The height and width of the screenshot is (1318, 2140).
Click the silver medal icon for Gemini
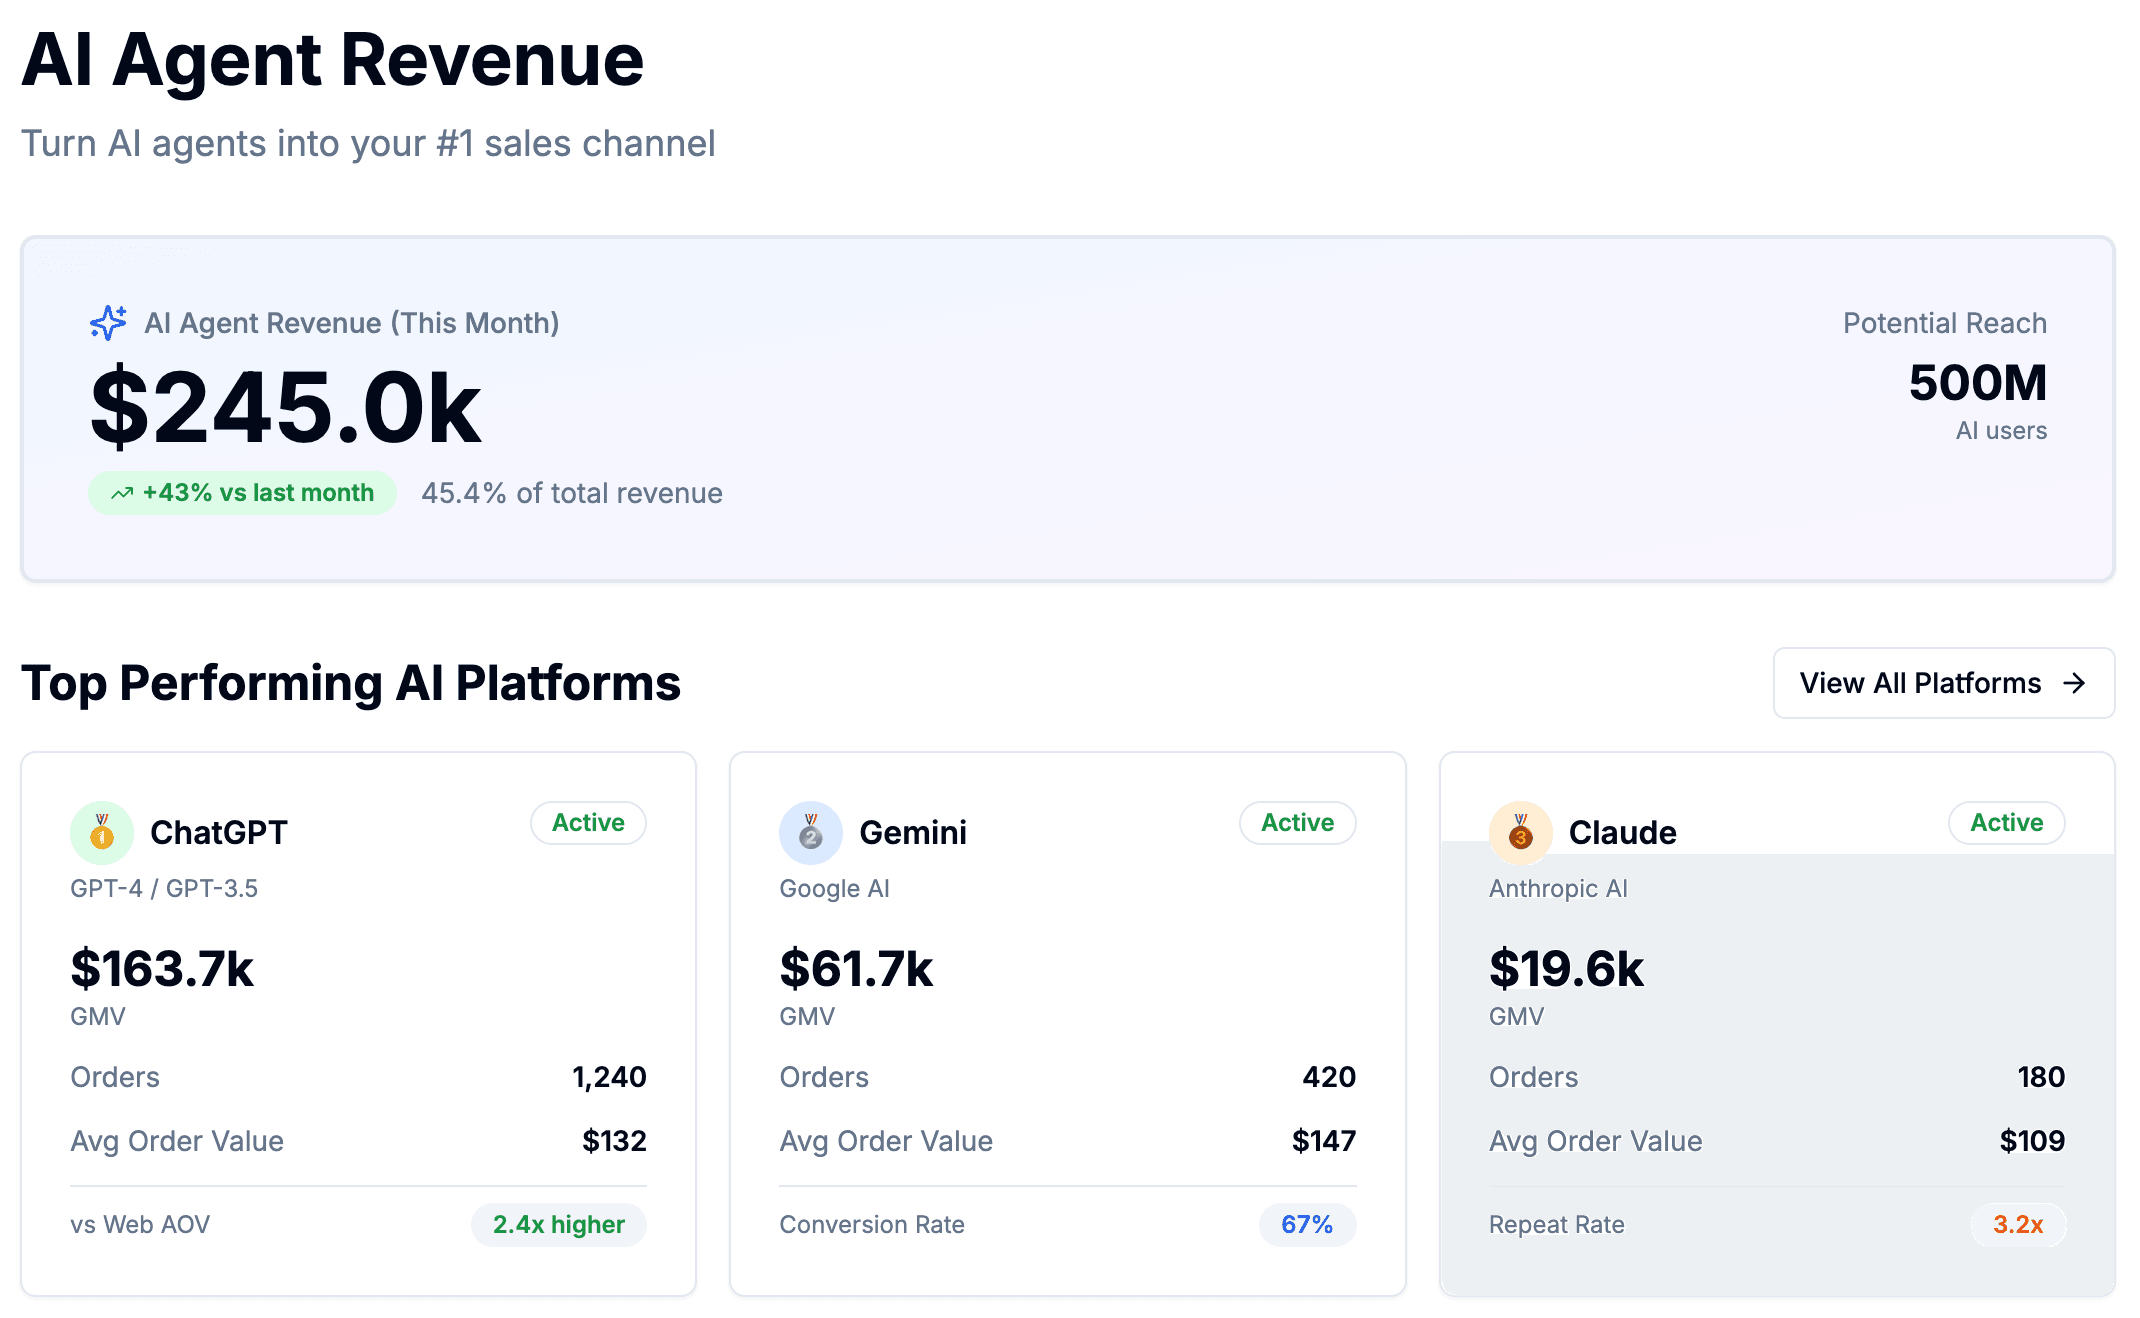pyautogui.click(x=811, y=832)
